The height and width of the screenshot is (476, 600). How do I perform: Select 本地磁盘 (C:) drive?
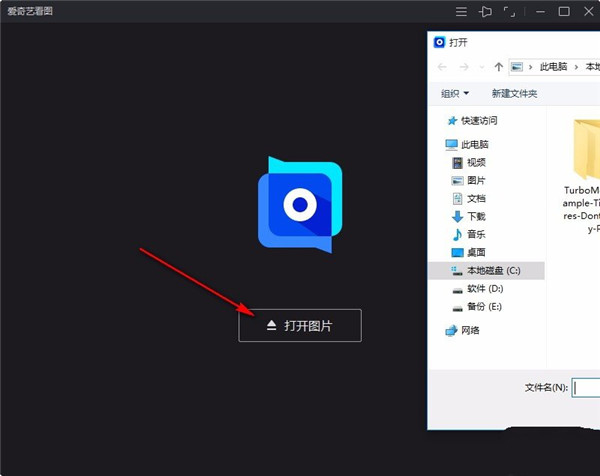pyautogui.click(x=493, y=270)
